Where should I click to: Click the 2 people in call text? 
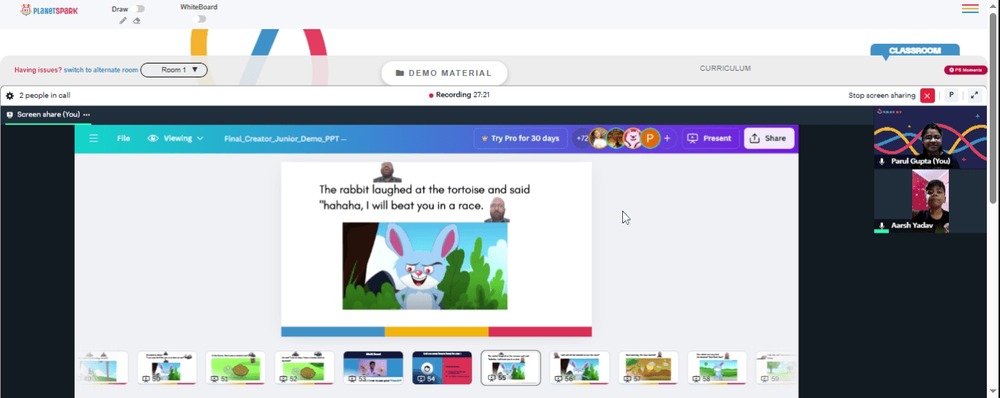(x=45, y=96)
